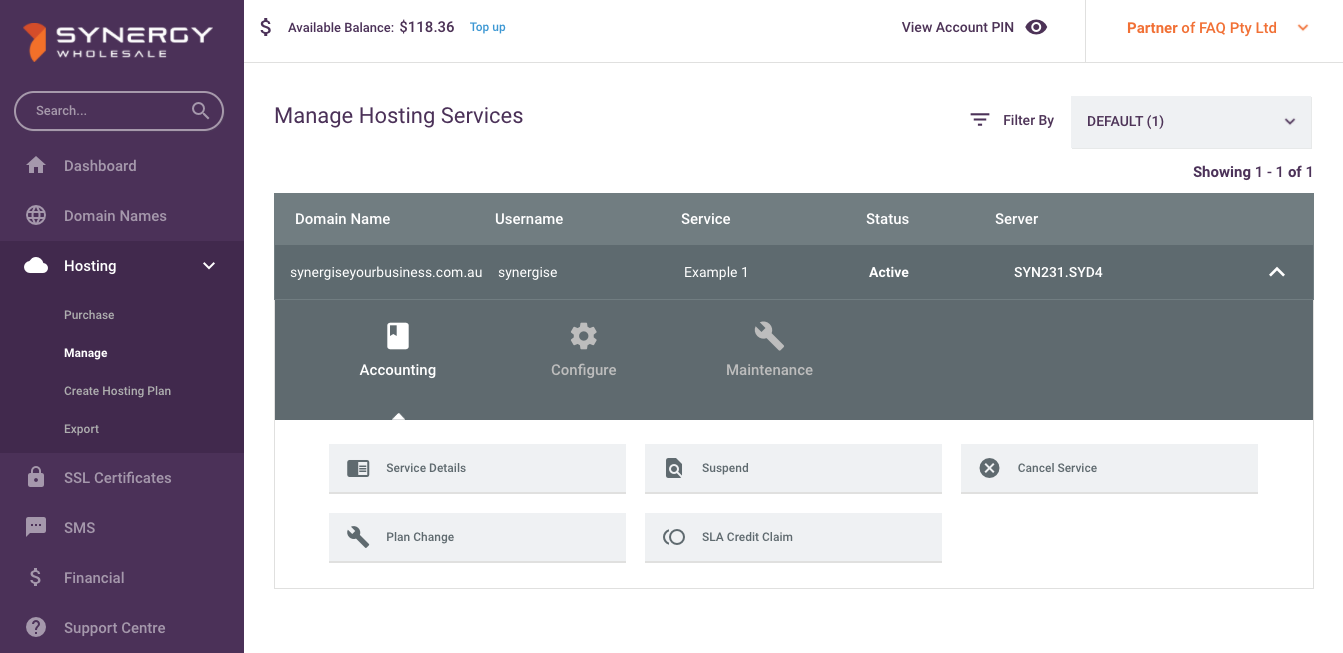
Task: Collapse the Hosting sidebar section
Action: tap(209, 266)
